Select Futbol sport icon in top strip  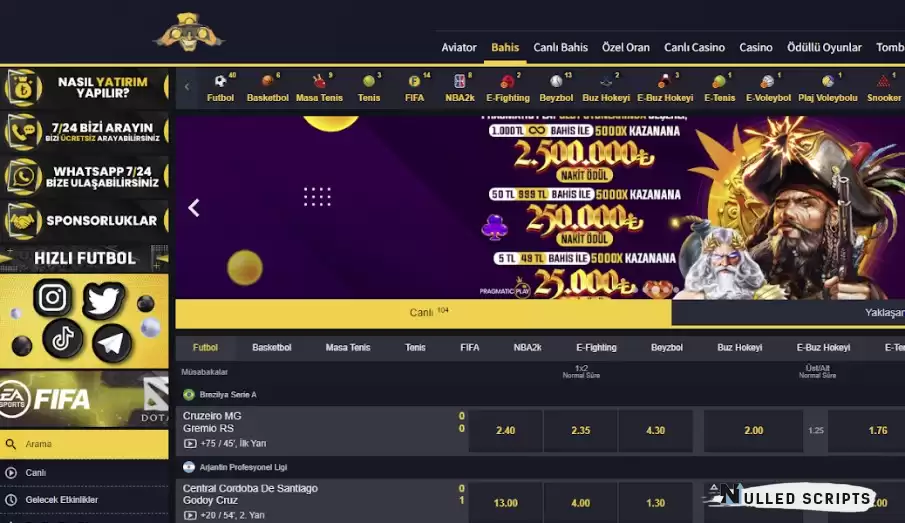(220, 88)
